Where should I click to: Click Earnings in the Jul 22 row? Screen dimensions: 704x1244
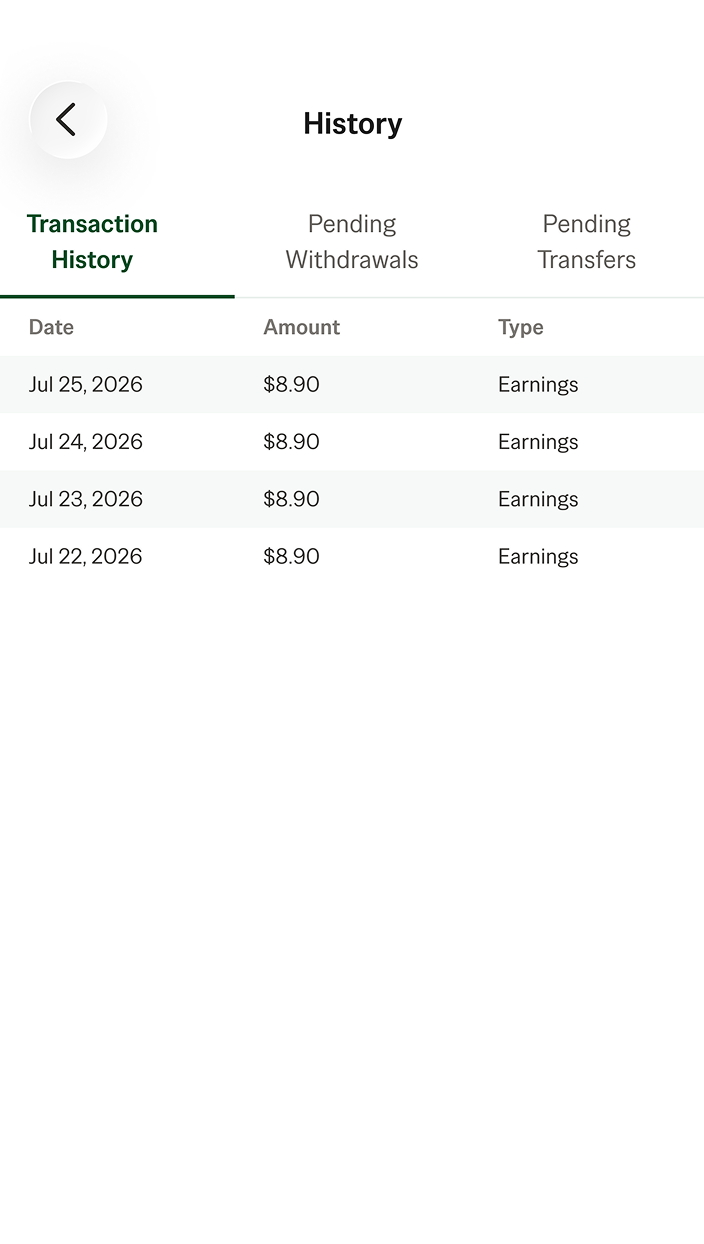coord(538,557)
